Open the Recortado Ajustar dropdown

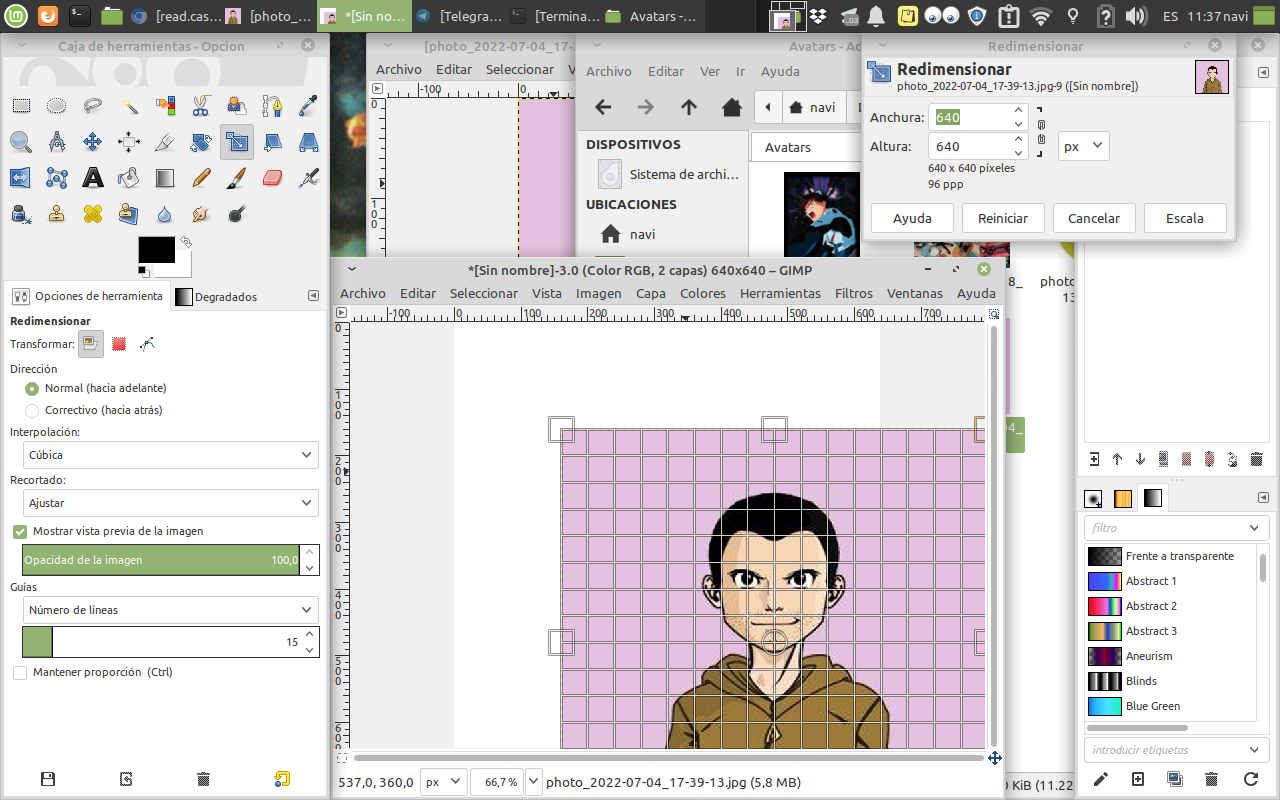(171, 503)
